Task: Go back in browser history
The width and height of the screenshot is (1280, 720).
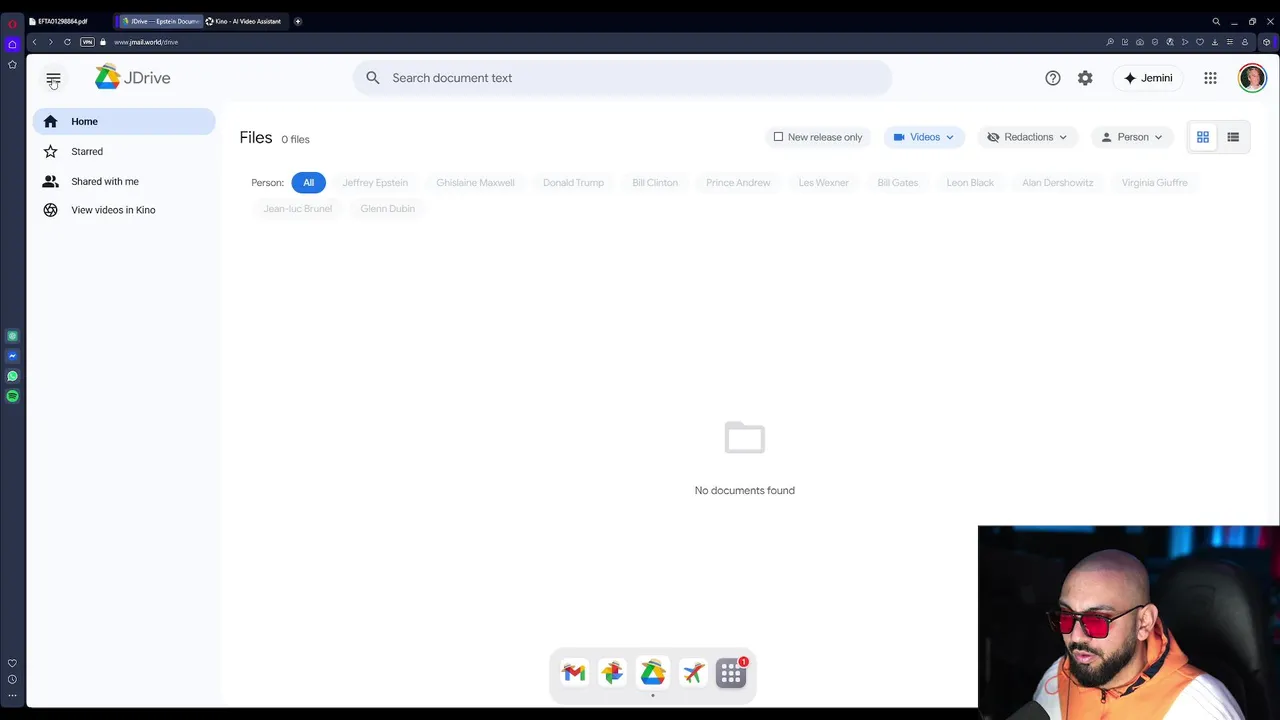Action: point(34,42)
